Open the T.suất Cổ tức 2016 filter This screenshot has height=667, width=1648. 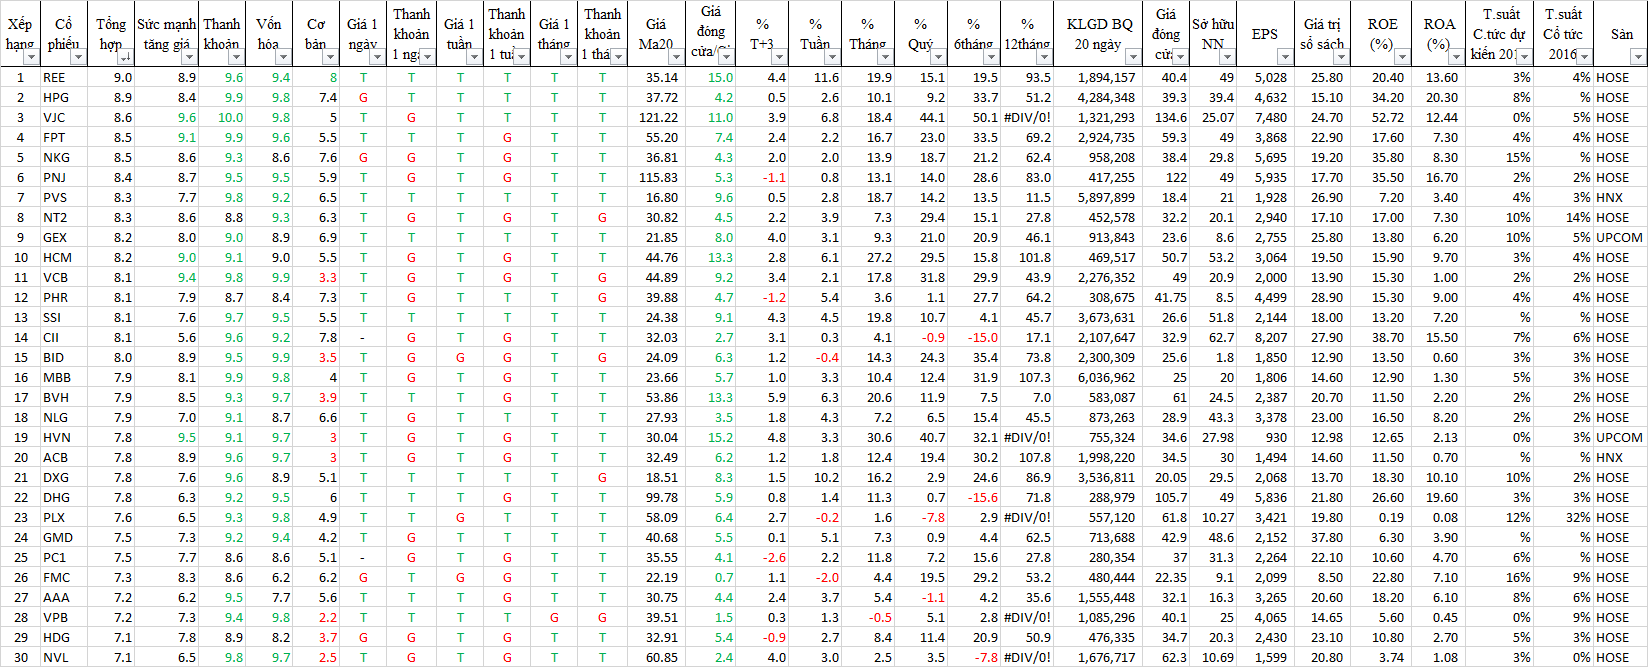coord(1584,57)
